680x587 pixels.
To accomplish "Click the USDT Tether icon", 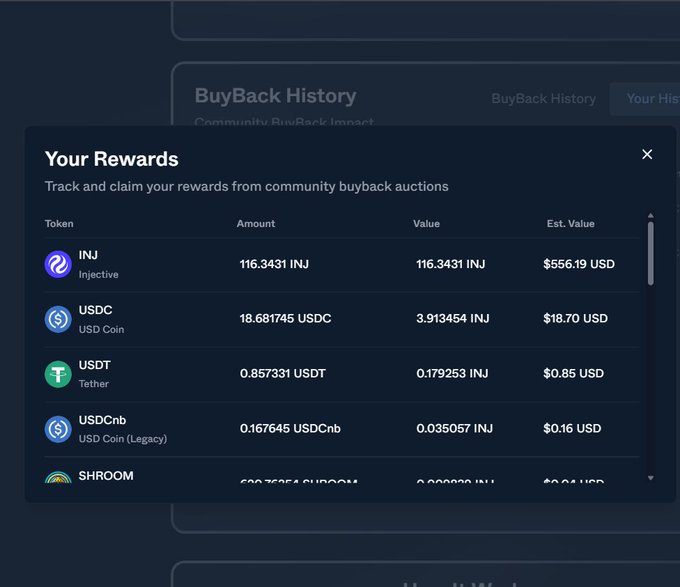I will [58, 374].
